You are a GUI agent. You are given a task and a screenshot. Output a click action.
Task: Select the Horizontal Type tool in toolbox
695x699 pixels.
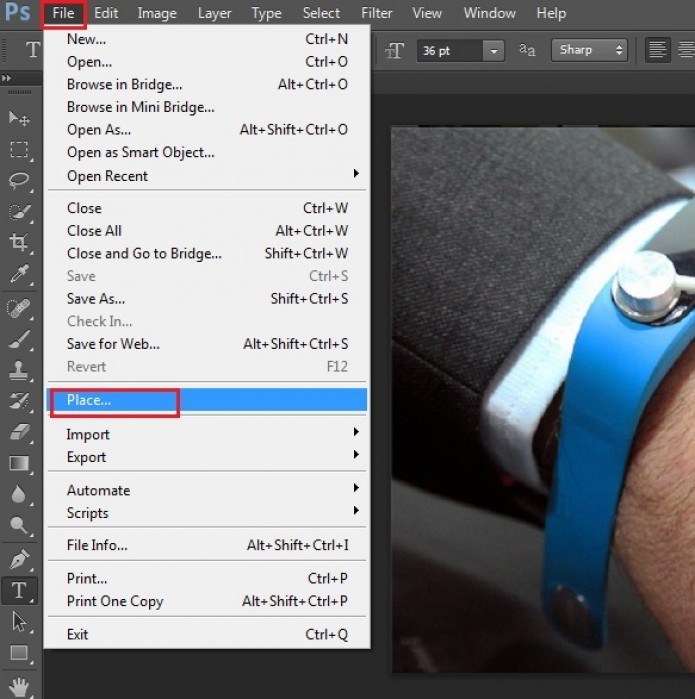pos(19,591)
